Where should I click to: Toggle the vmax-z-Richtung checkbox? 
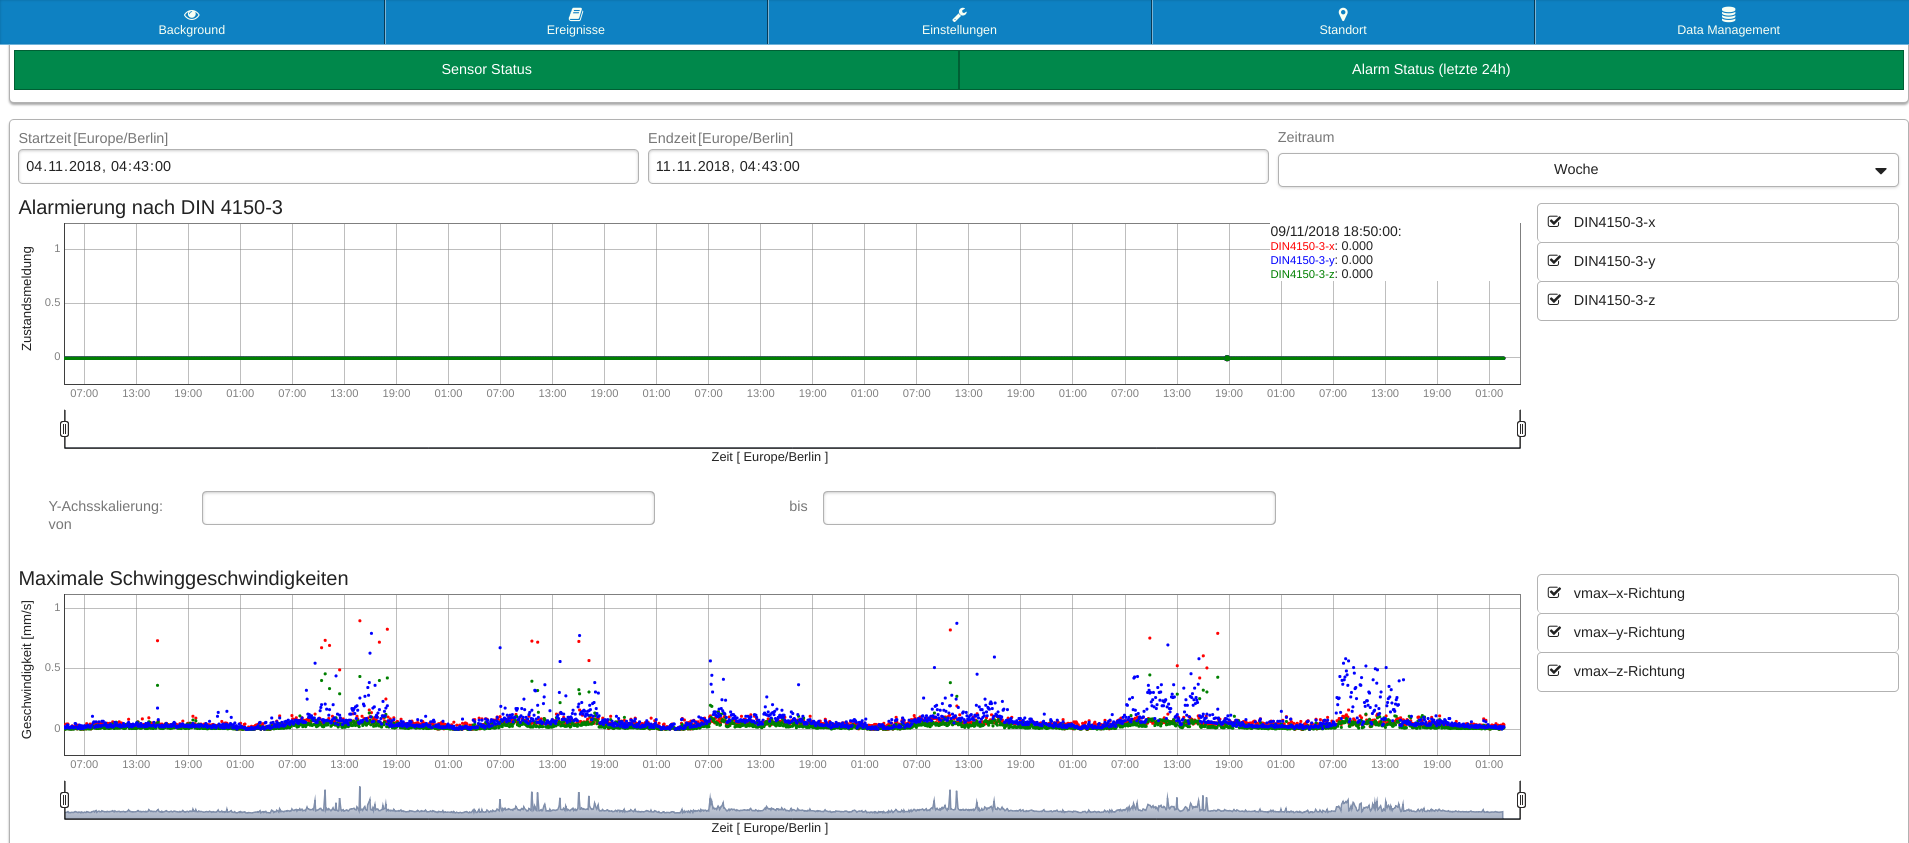pyautogui.click(x=1554, y=671)
